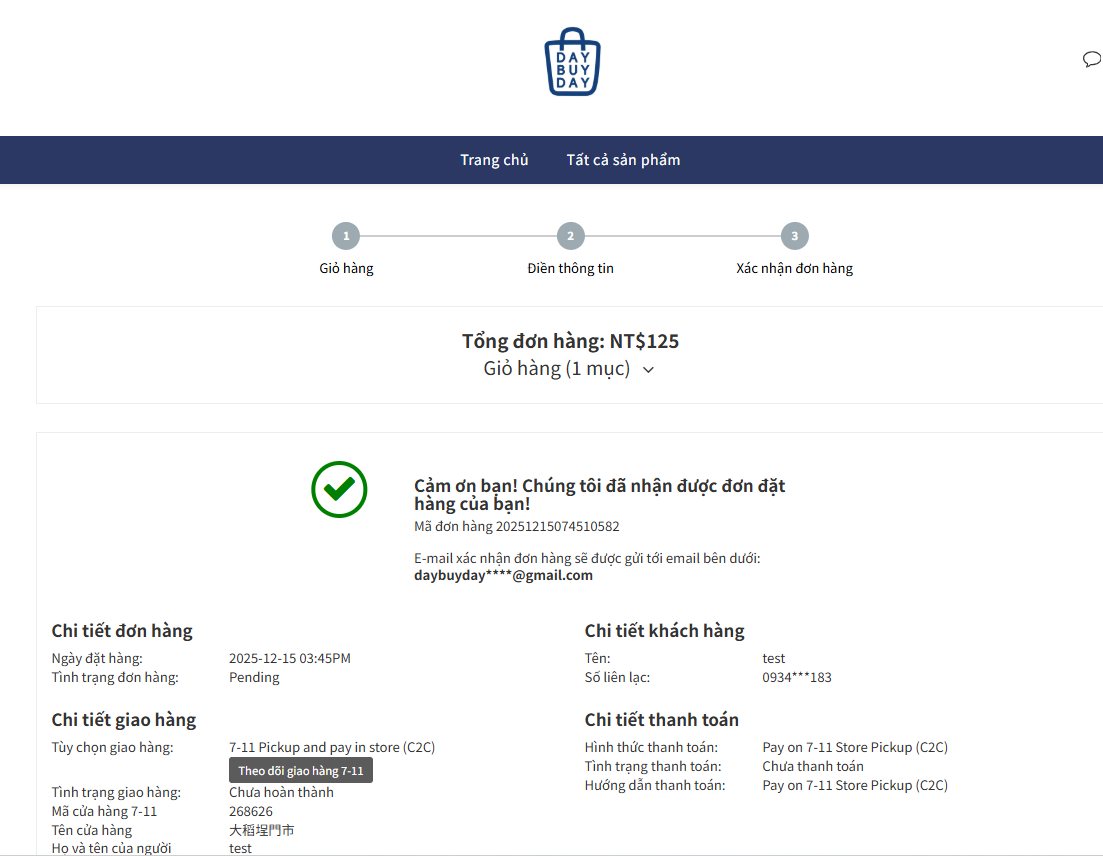
Task: Go to Trang chủ in the navigation bar
Action: (x=494, y=160)
